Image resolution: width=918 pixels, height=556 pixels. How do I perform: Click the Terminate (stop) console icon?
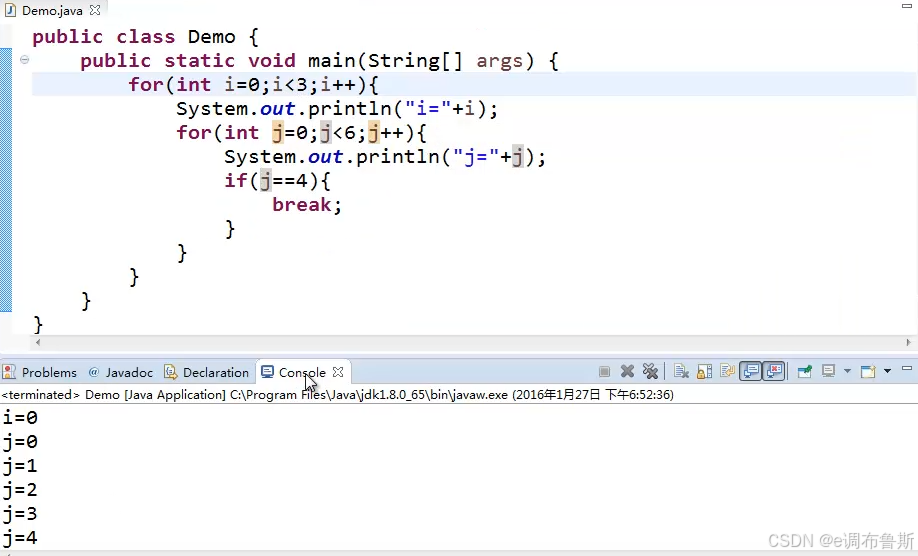[x=605, y=372]
